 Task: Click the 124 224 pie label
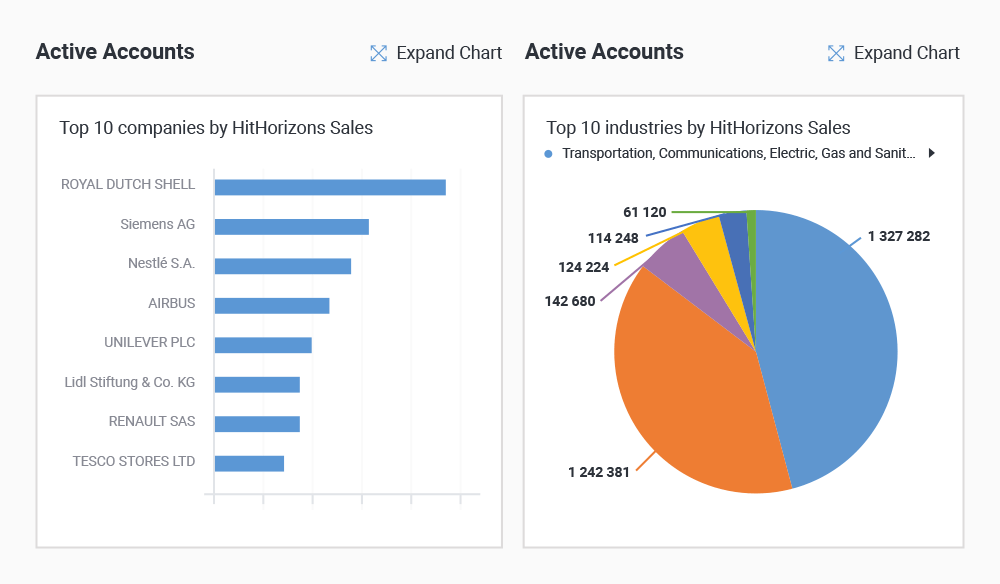[584, 268]
